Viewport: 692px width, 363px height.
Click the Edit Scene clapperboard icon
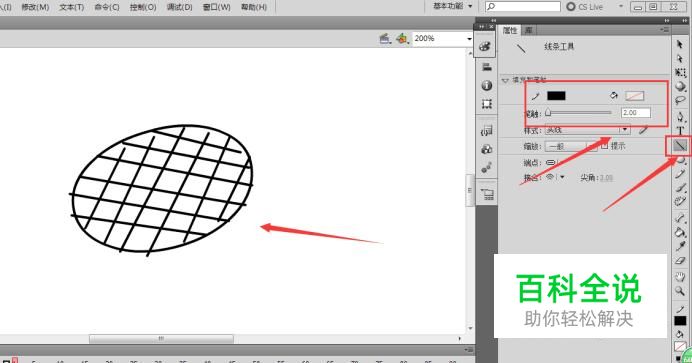point(385,39)
